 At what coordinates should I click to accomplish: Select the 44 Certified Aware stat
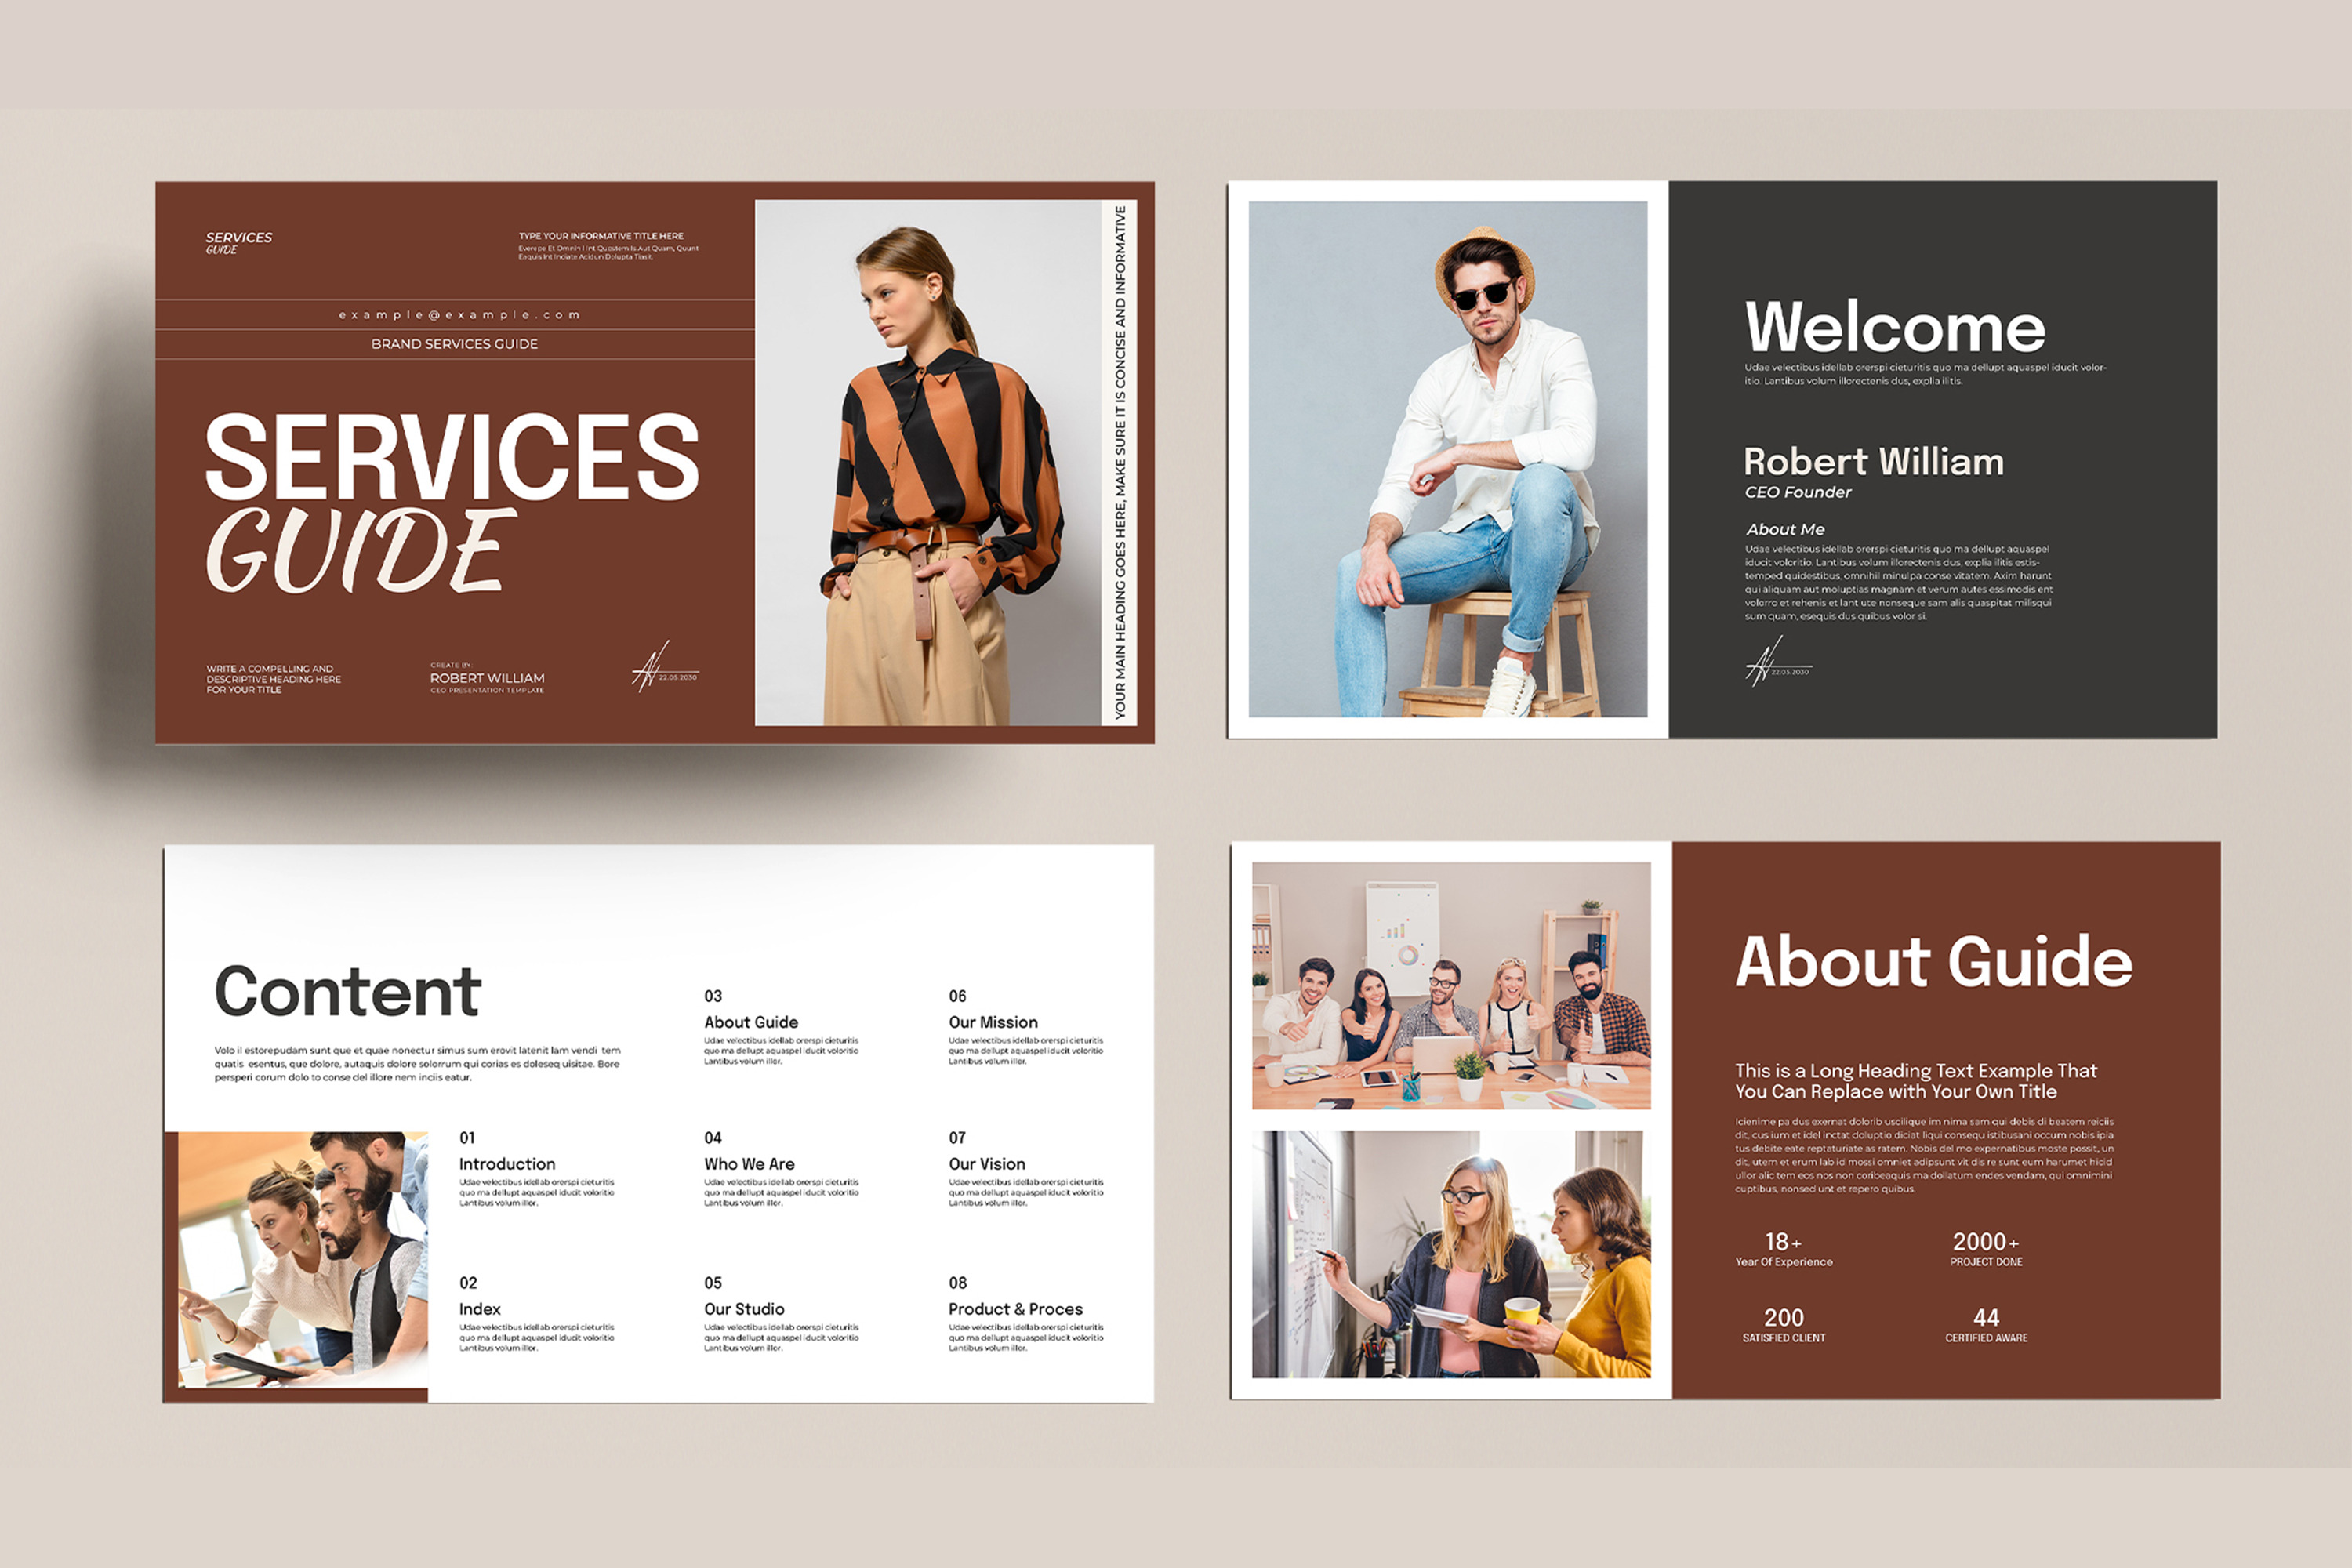pos(1986,1324)
